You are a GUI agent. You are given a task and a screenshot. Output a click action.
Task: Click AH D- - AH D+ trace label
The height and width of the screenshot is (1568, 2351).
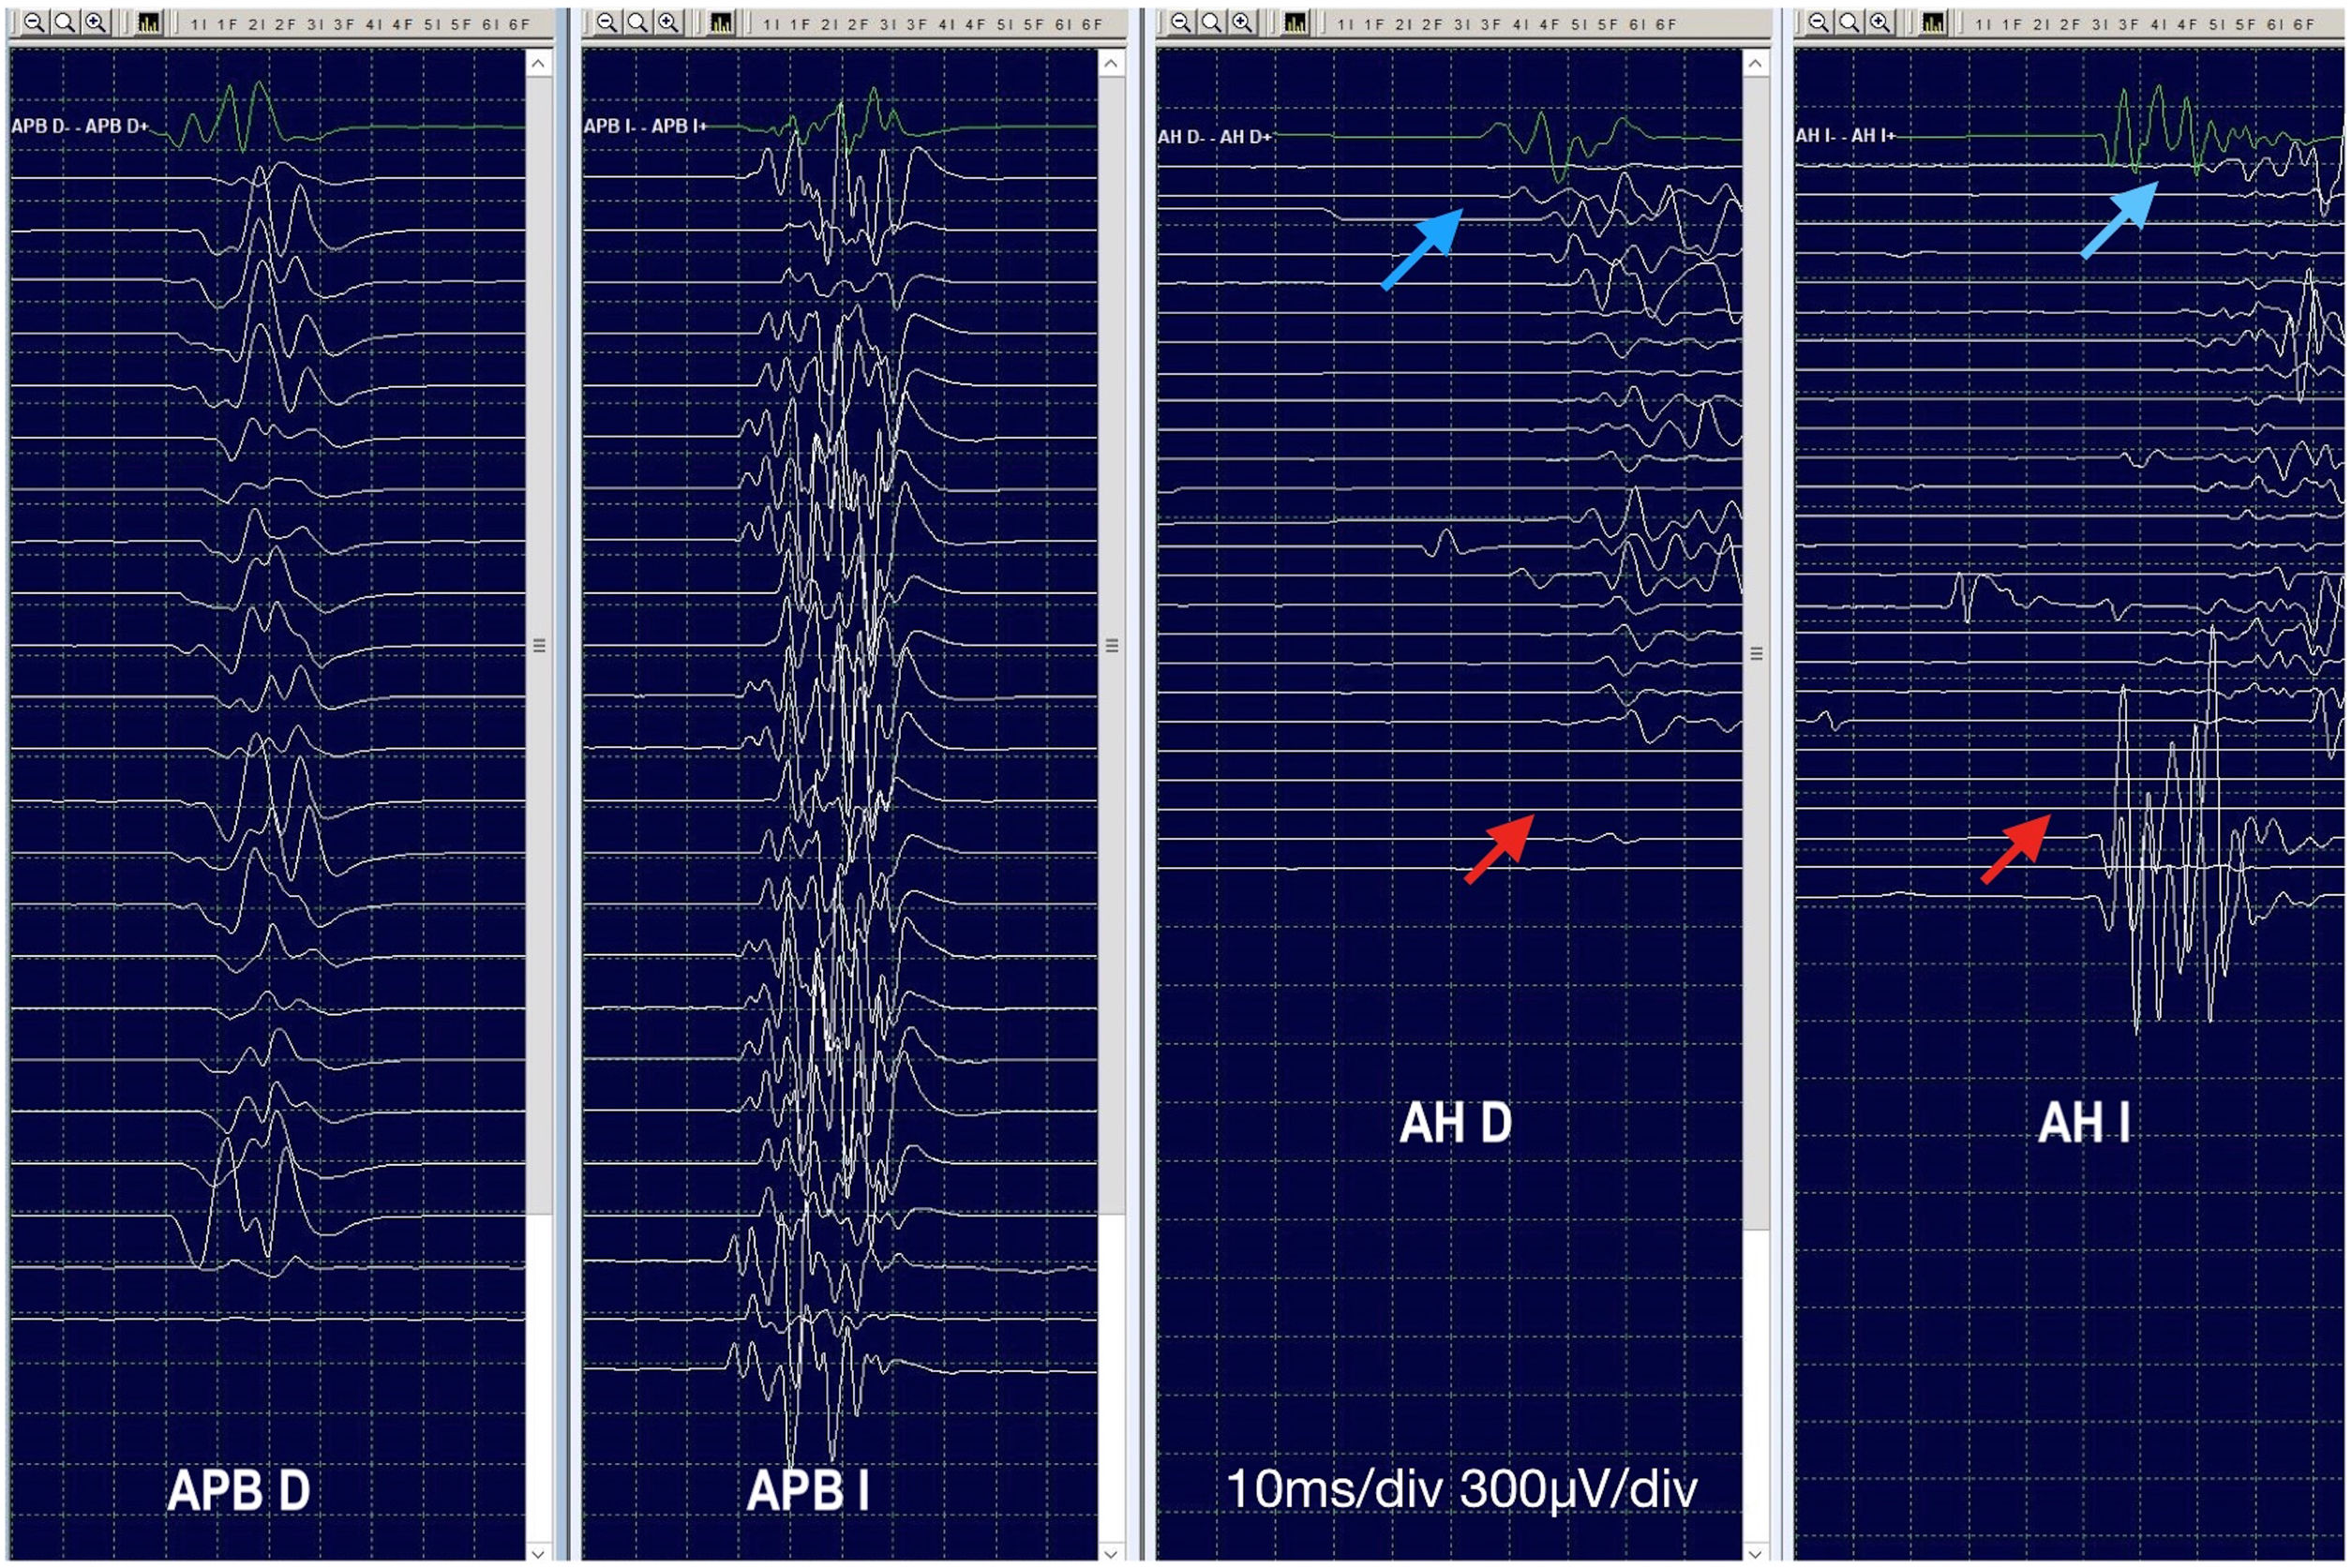pyautogui.click(x=1214, y=137)
